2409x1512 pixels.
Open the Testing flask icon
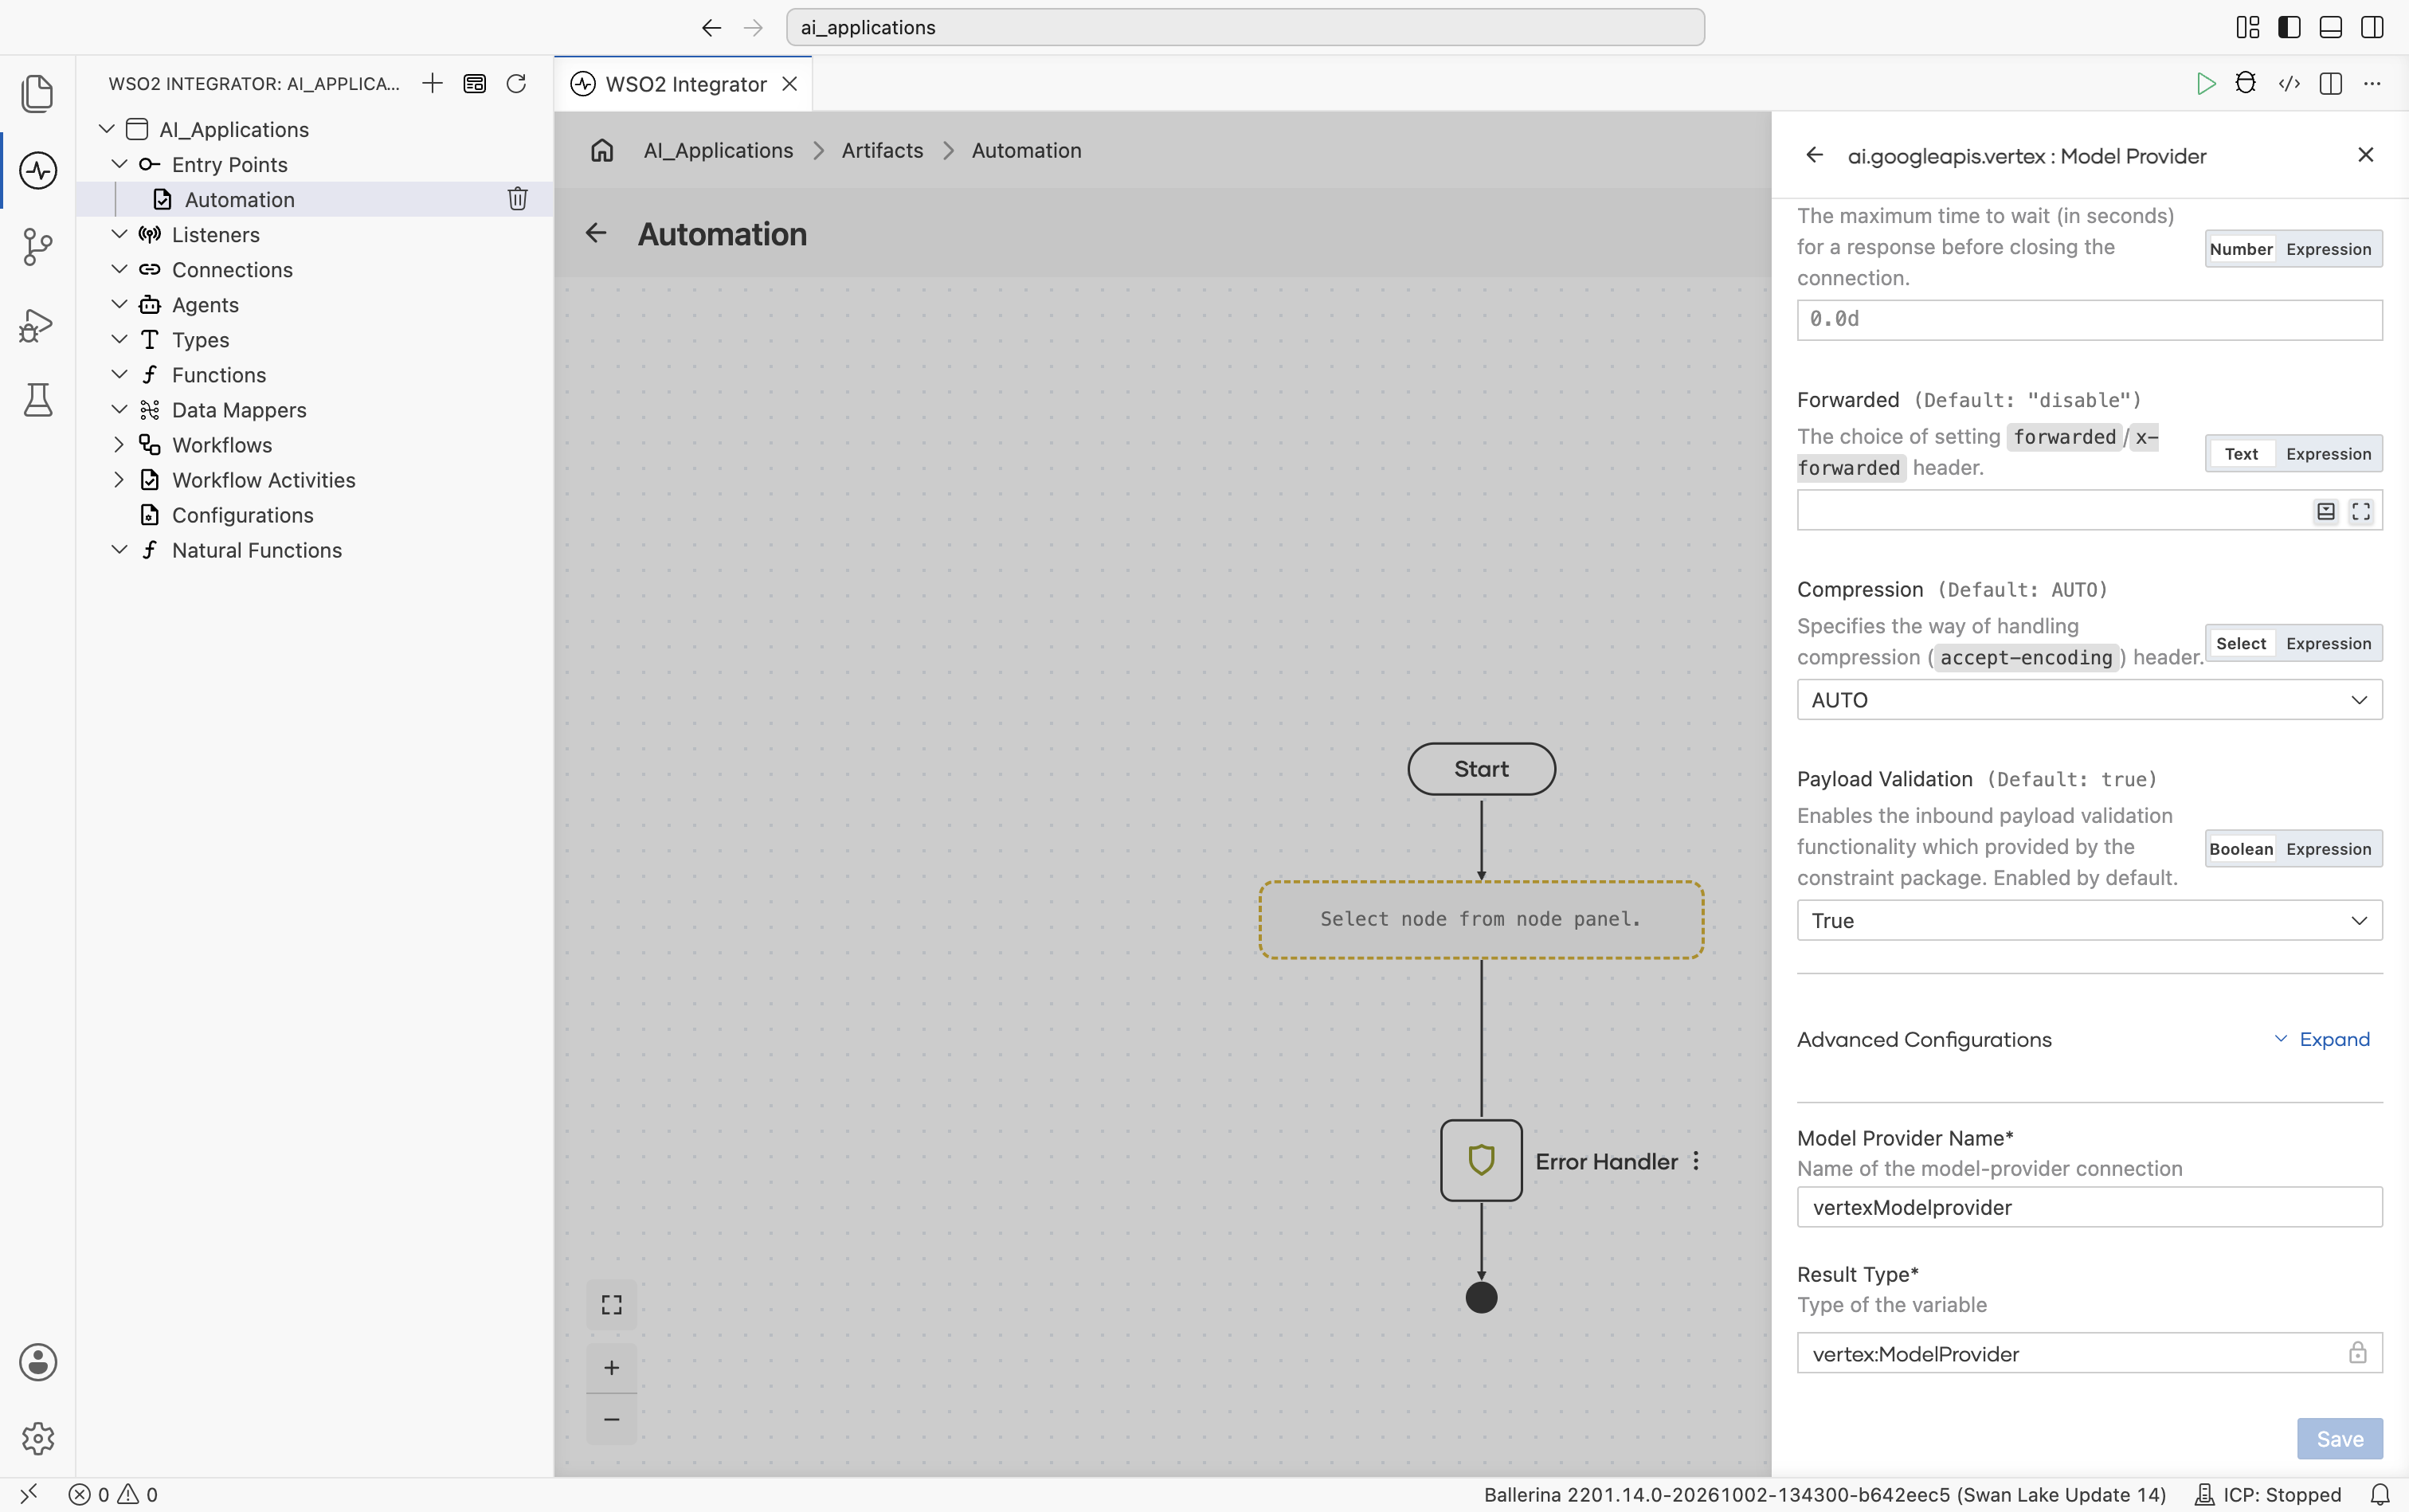pyautogui.click(x=38, y=400)
